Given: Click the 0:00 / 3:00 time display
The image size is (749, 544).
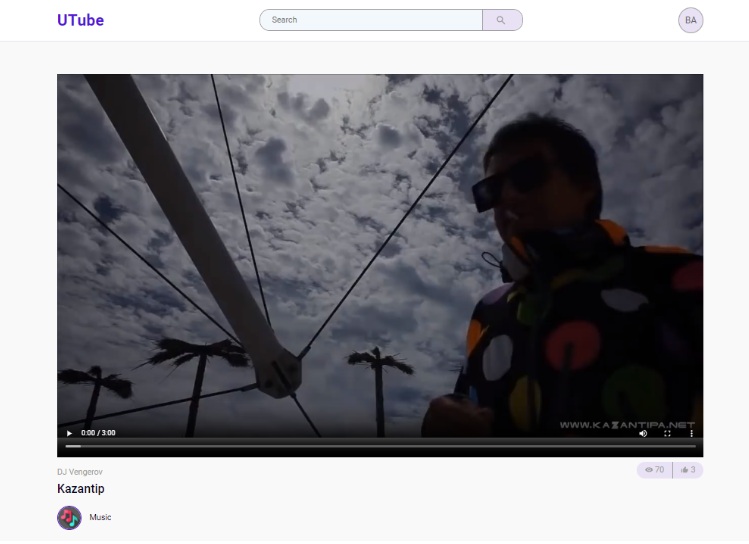Looking at the screenshot, I should [x=98, y=433].
